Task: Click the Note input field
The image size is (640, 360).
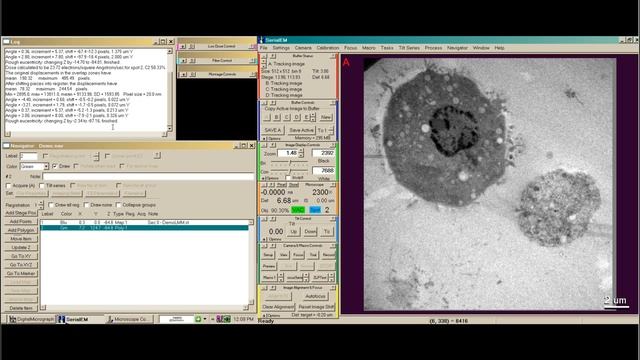Action: 148,176
